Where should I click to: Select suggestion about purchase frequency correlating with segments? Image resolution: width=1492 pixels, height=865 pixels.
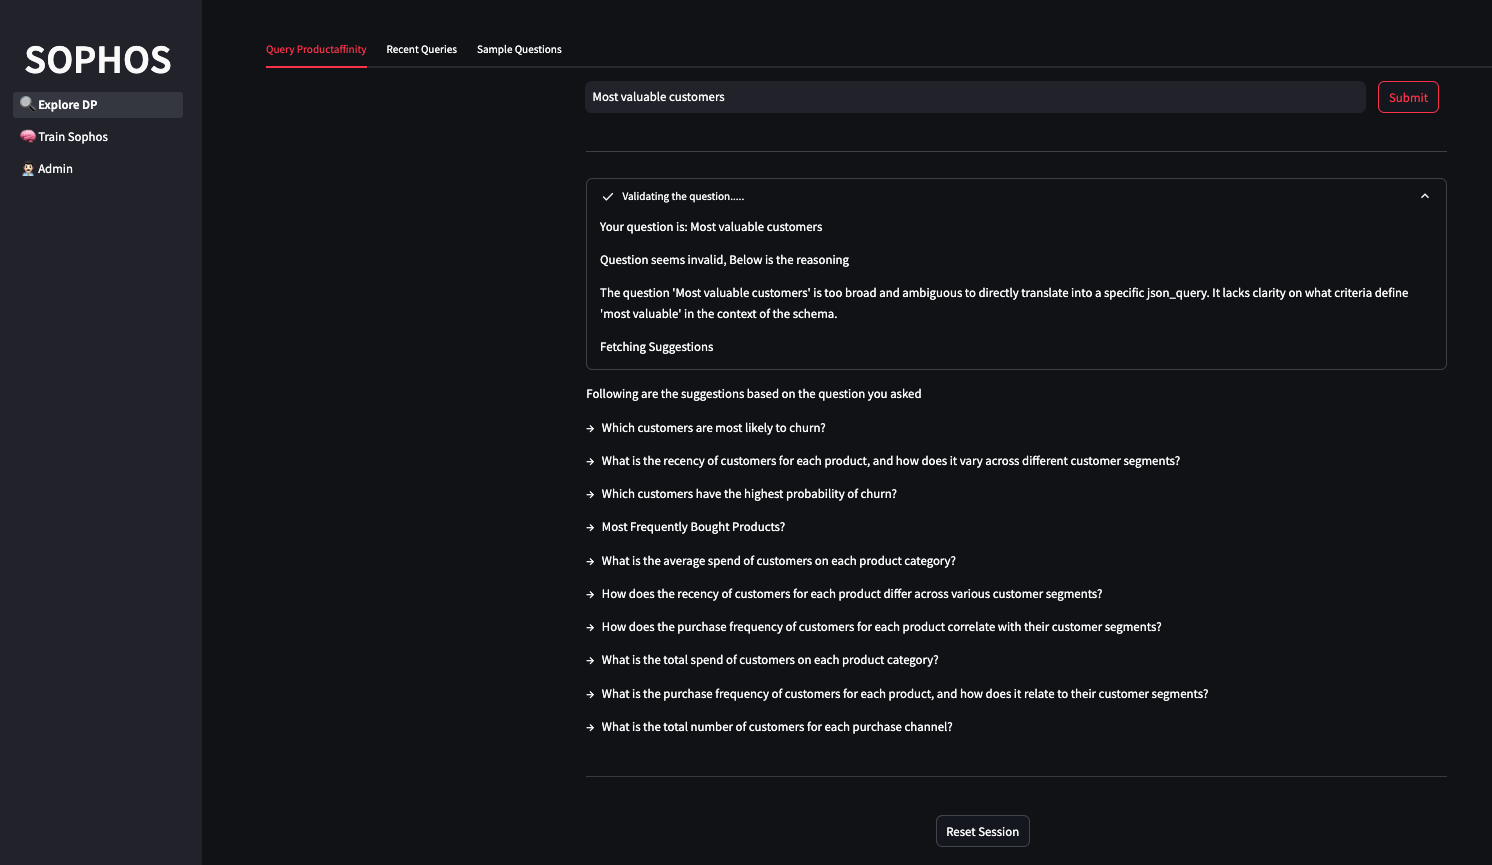pos(881,627)
